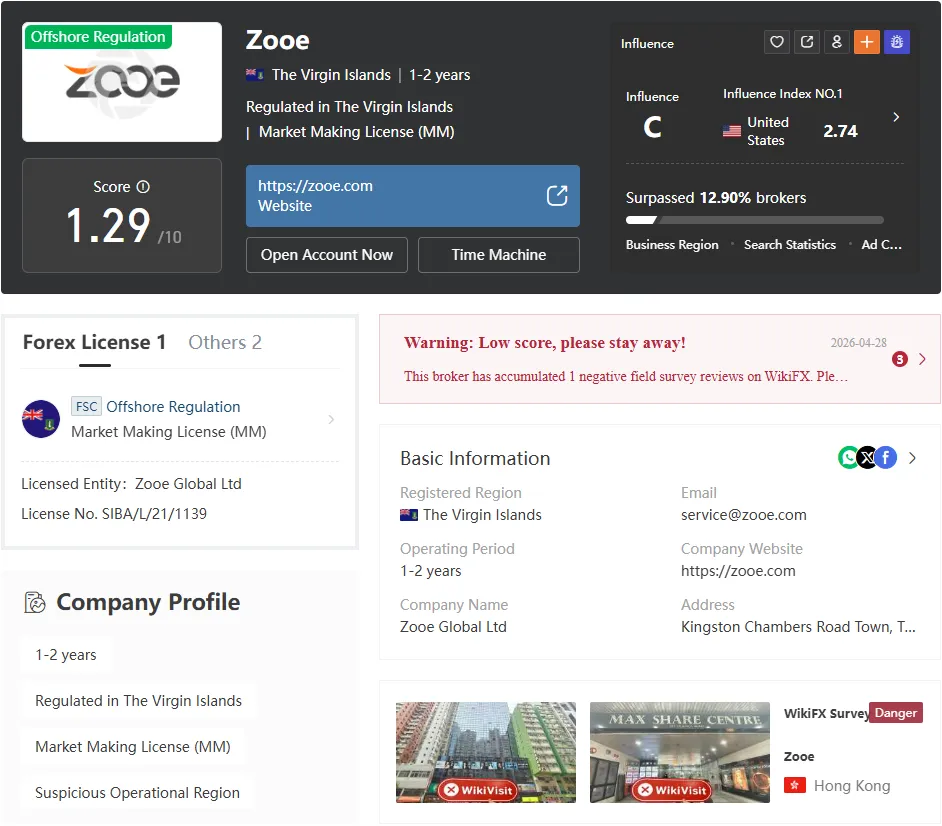
Task: Click the 2.74 influence index value
Action: pyautogui.click(x=840, y=131)
